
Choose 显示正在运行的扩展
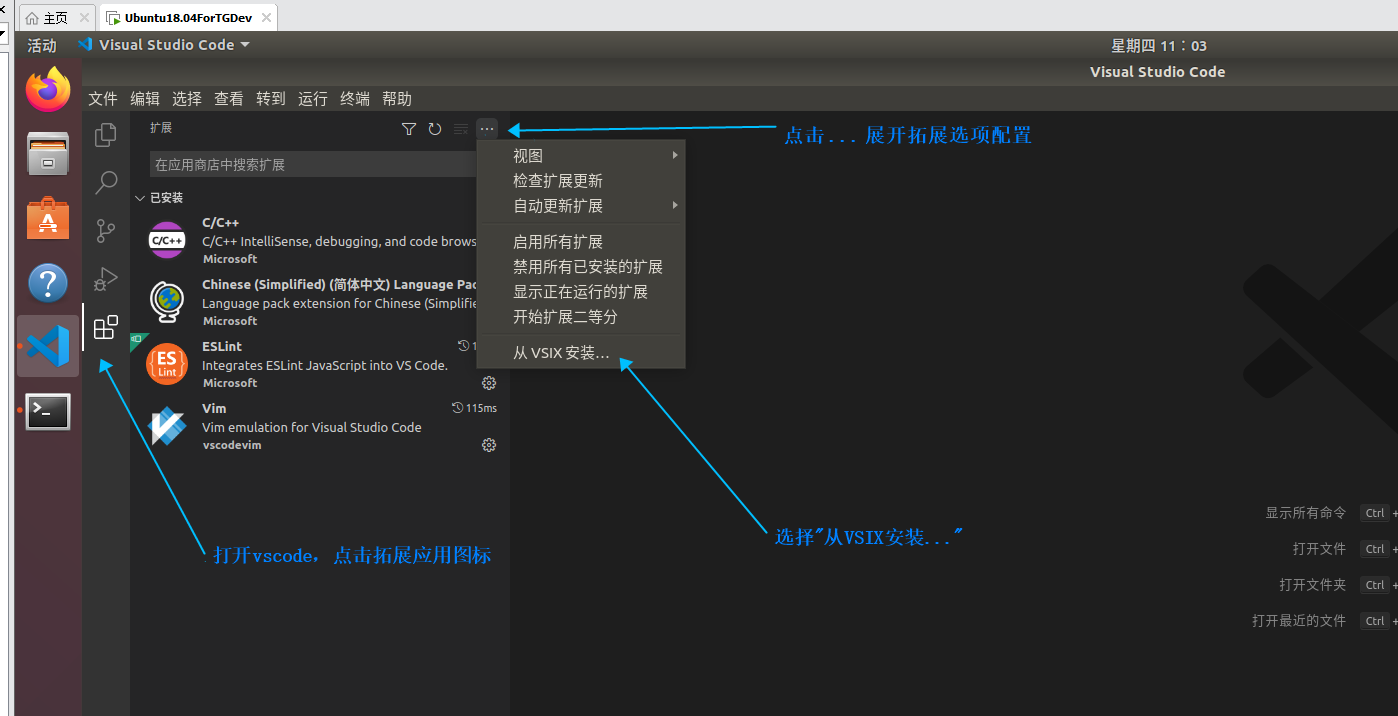tap(582, 292)
